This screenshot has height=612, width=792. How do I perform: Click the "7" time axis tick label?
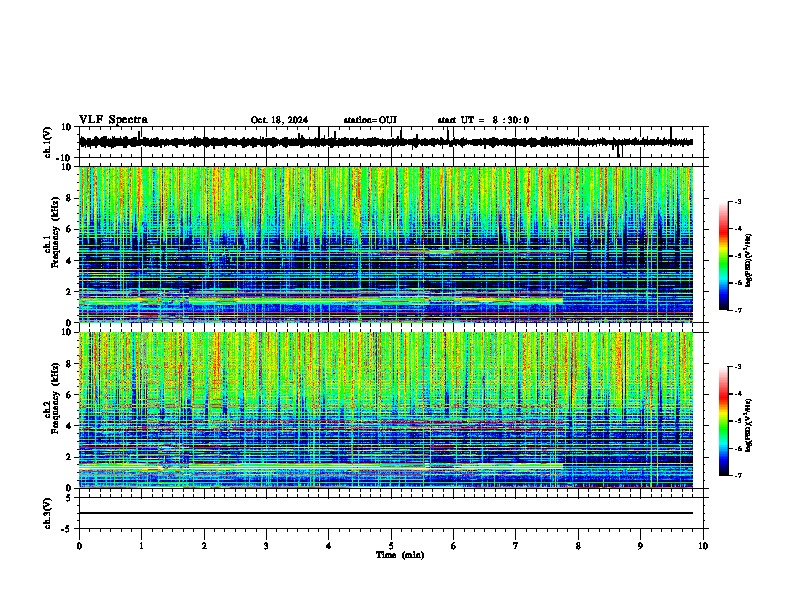[516, 546]
